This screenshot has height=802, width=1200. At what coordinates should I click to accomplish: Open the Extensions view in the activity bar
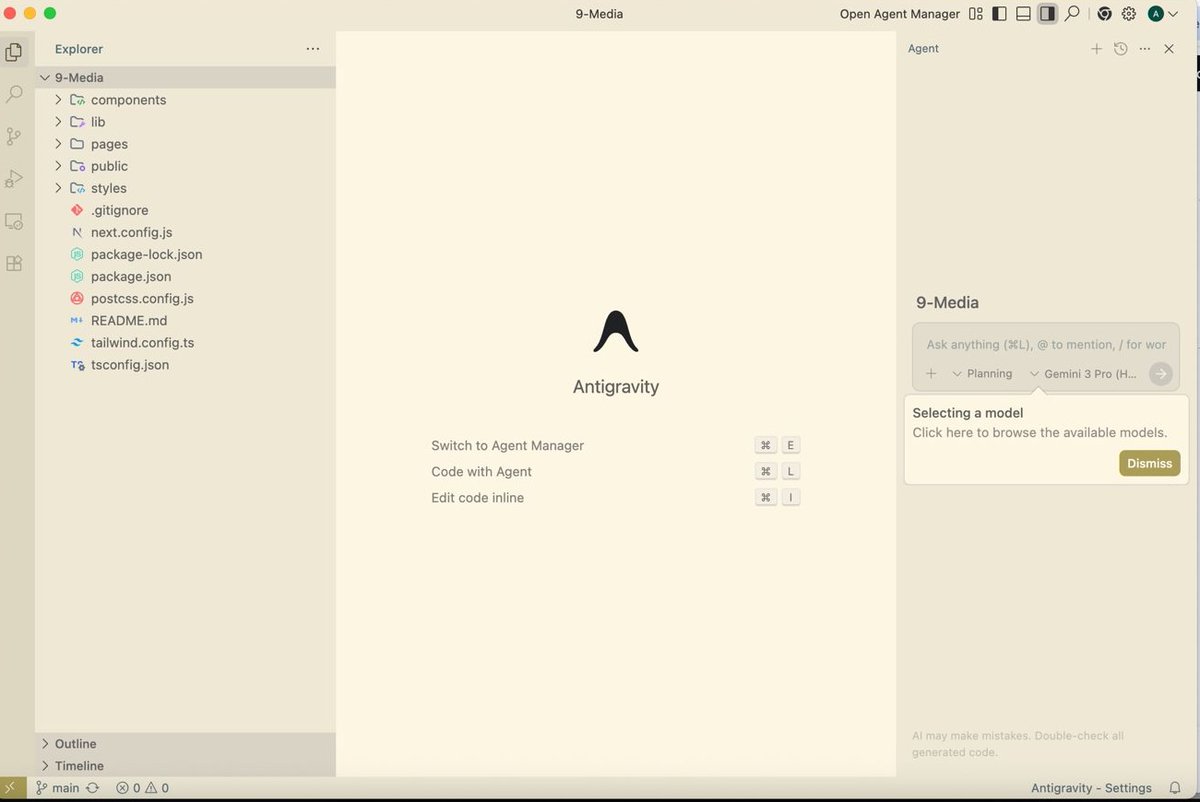coord(14,264)
